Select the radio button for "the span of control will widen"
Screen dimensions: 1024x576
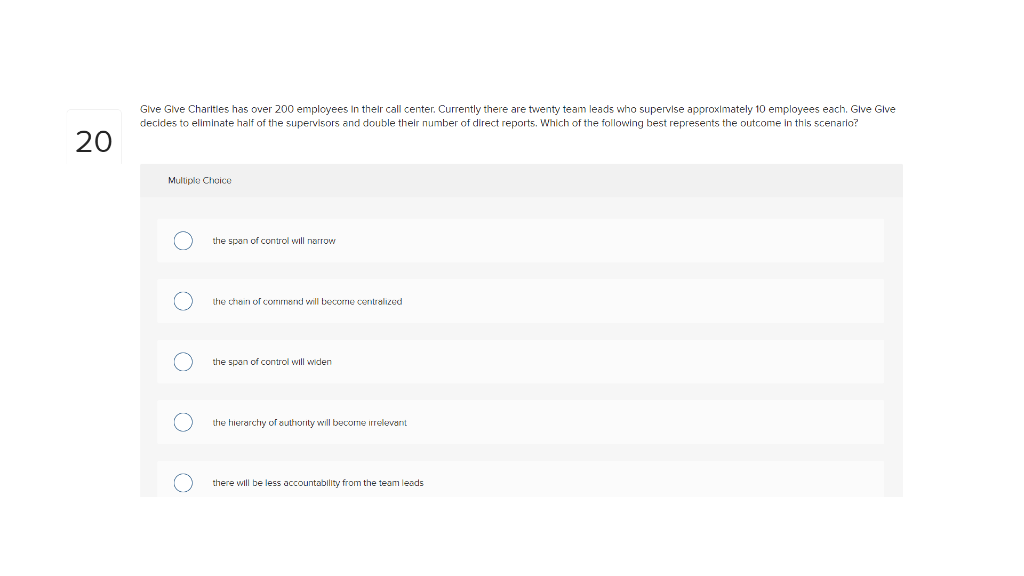click(183, 361)
